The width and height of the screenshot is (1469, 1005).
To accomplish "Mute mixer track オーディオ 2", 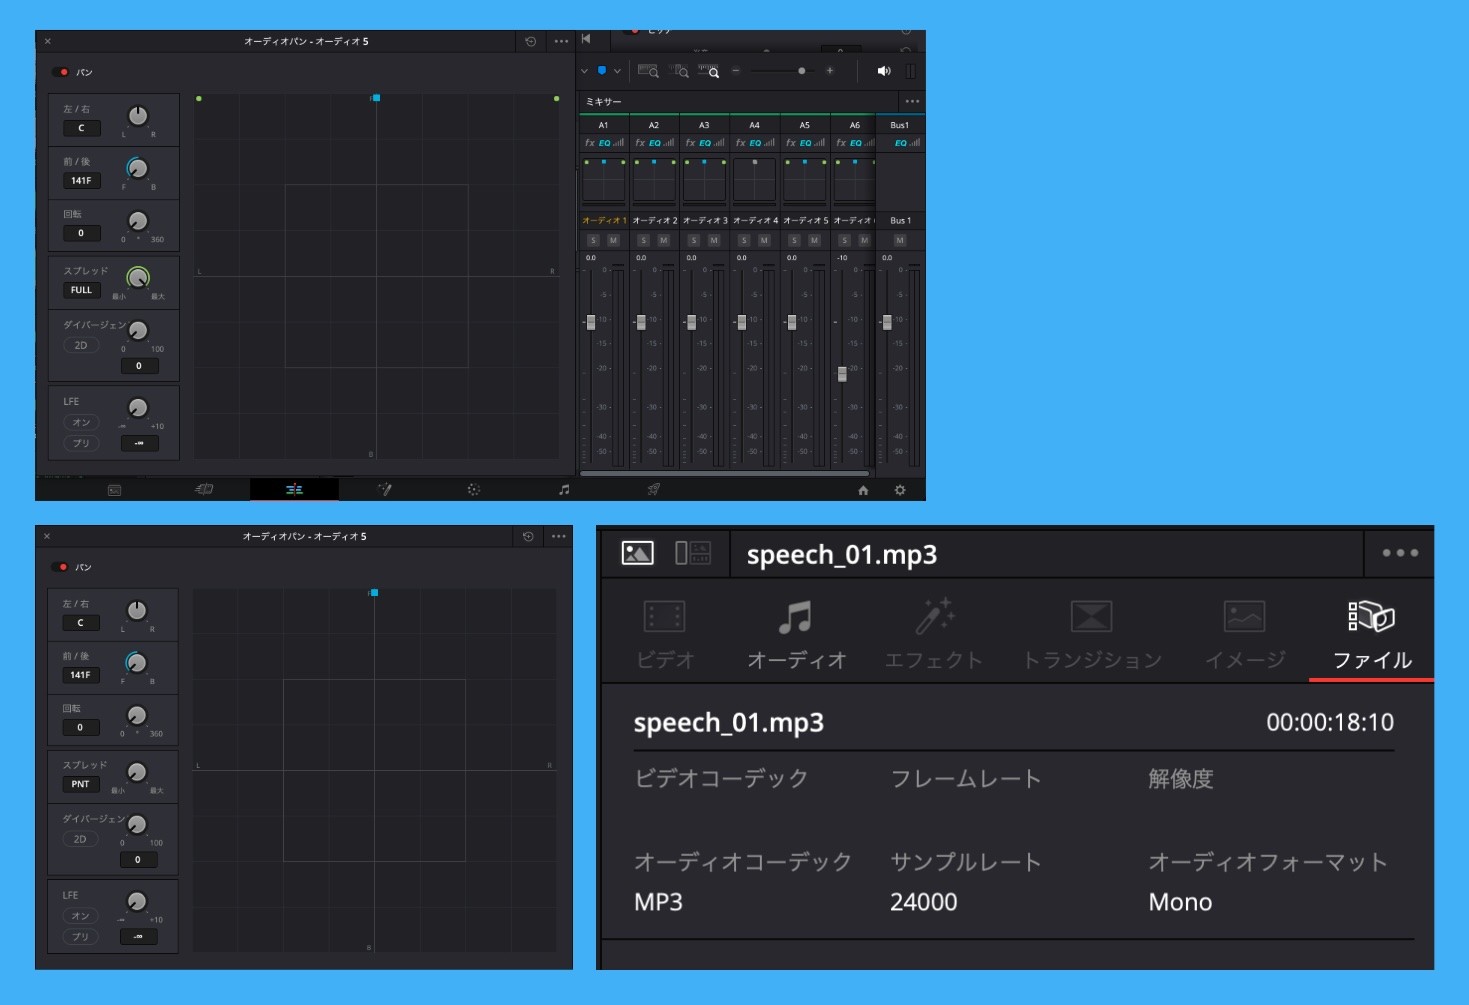I will coord(663,240).
